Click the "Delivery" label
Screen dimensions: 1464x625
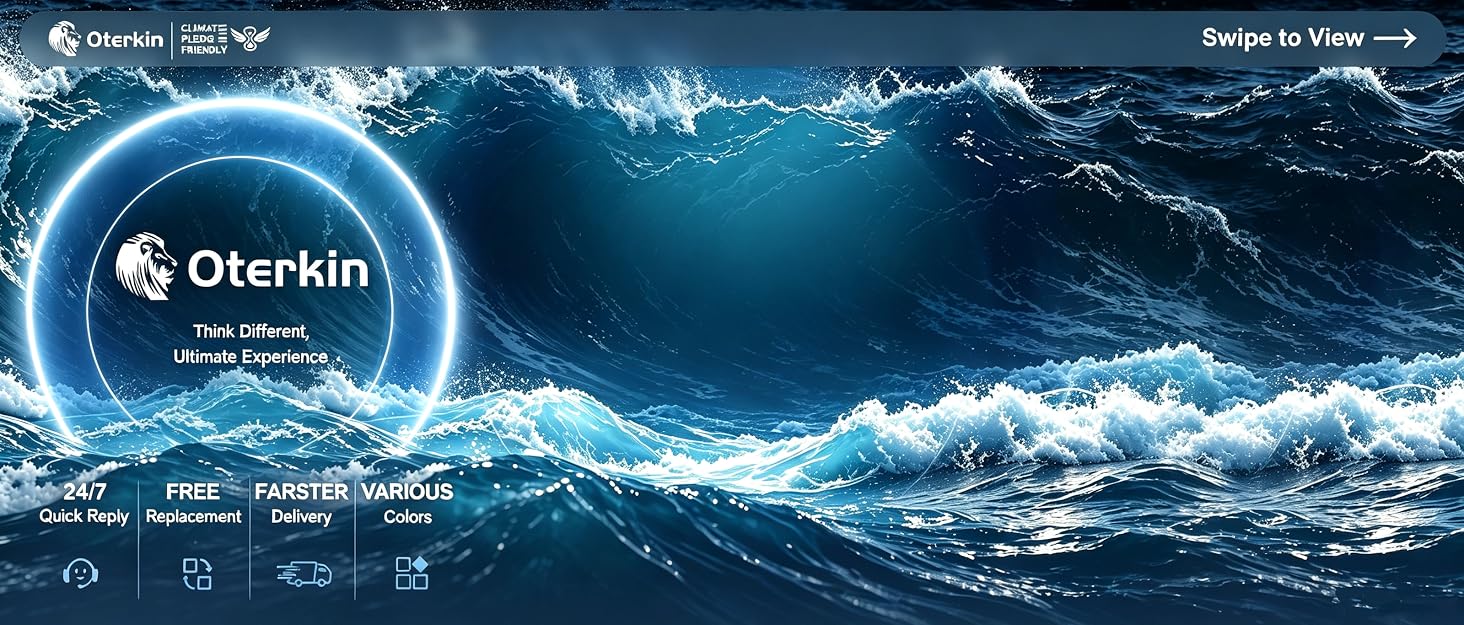[x=301, y=517]
